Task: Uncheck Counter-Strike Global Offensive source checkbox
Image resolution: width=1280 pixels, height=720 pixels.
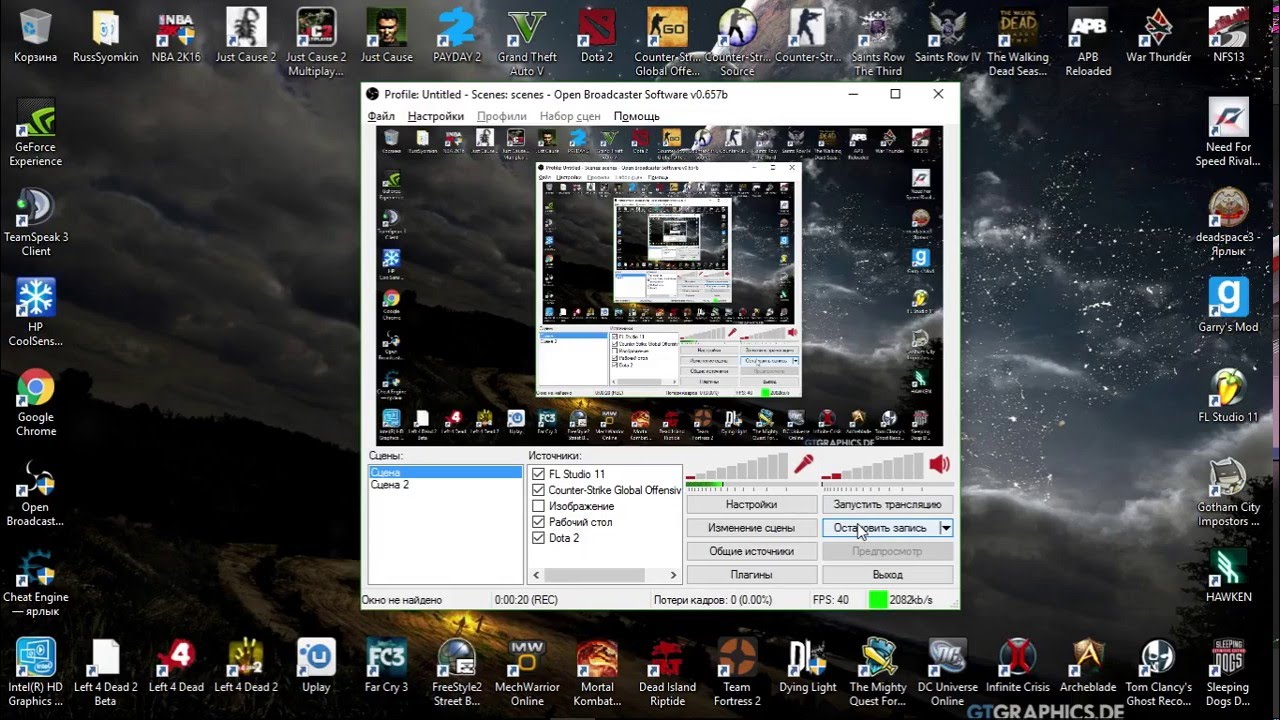Action: click(539, 490)
